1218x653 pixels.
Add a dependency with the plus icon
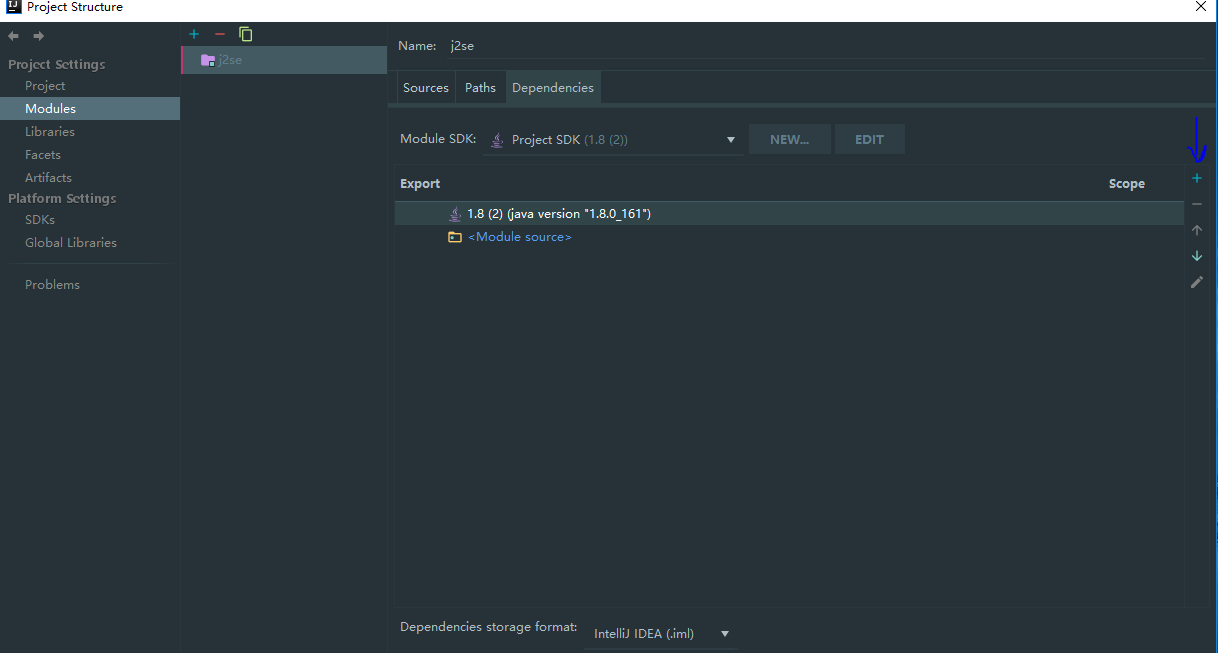click(x=1197, y=178)
